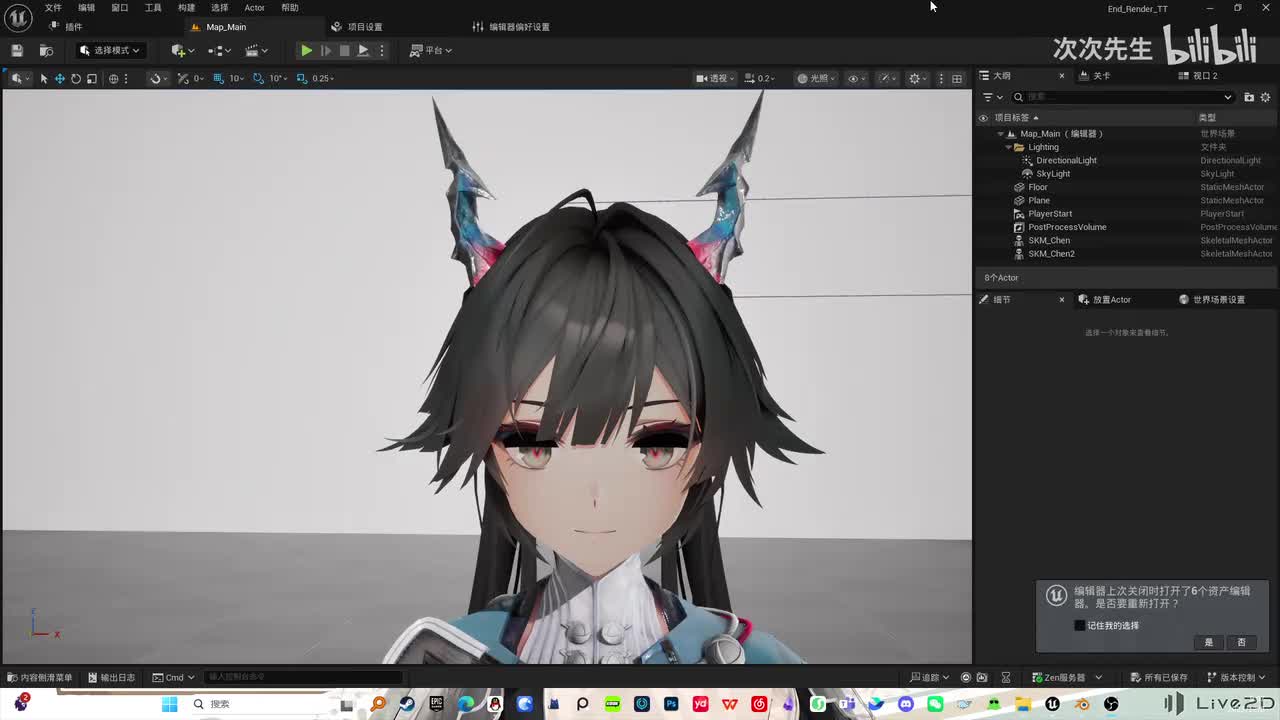
Task: Click 是 to reopen asset editors
Action: [1208, 642]
